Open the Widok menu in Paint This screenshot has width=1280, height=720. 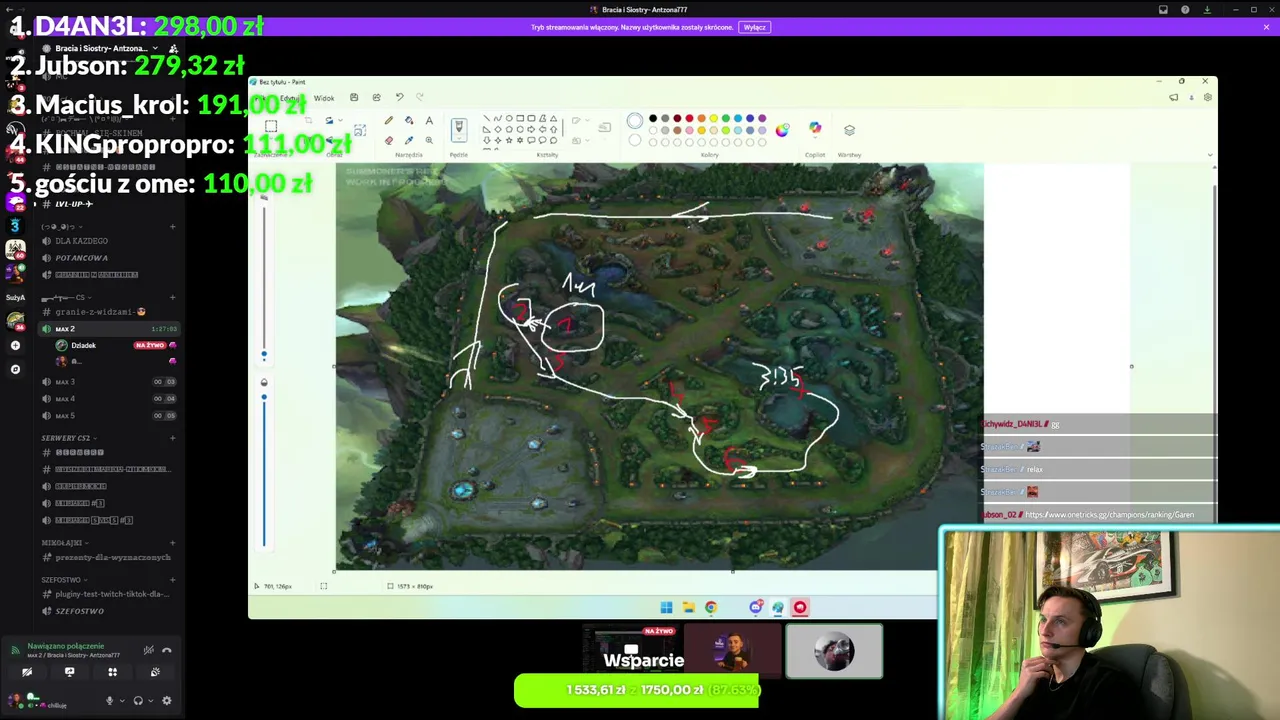[324, 98]
